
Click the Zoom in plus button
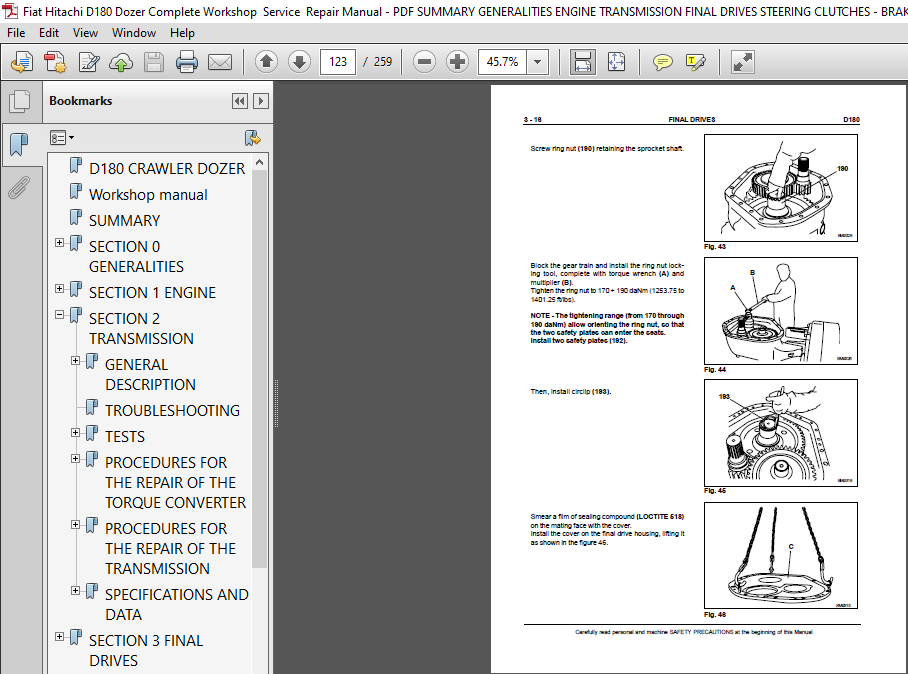tap(457, 61)
